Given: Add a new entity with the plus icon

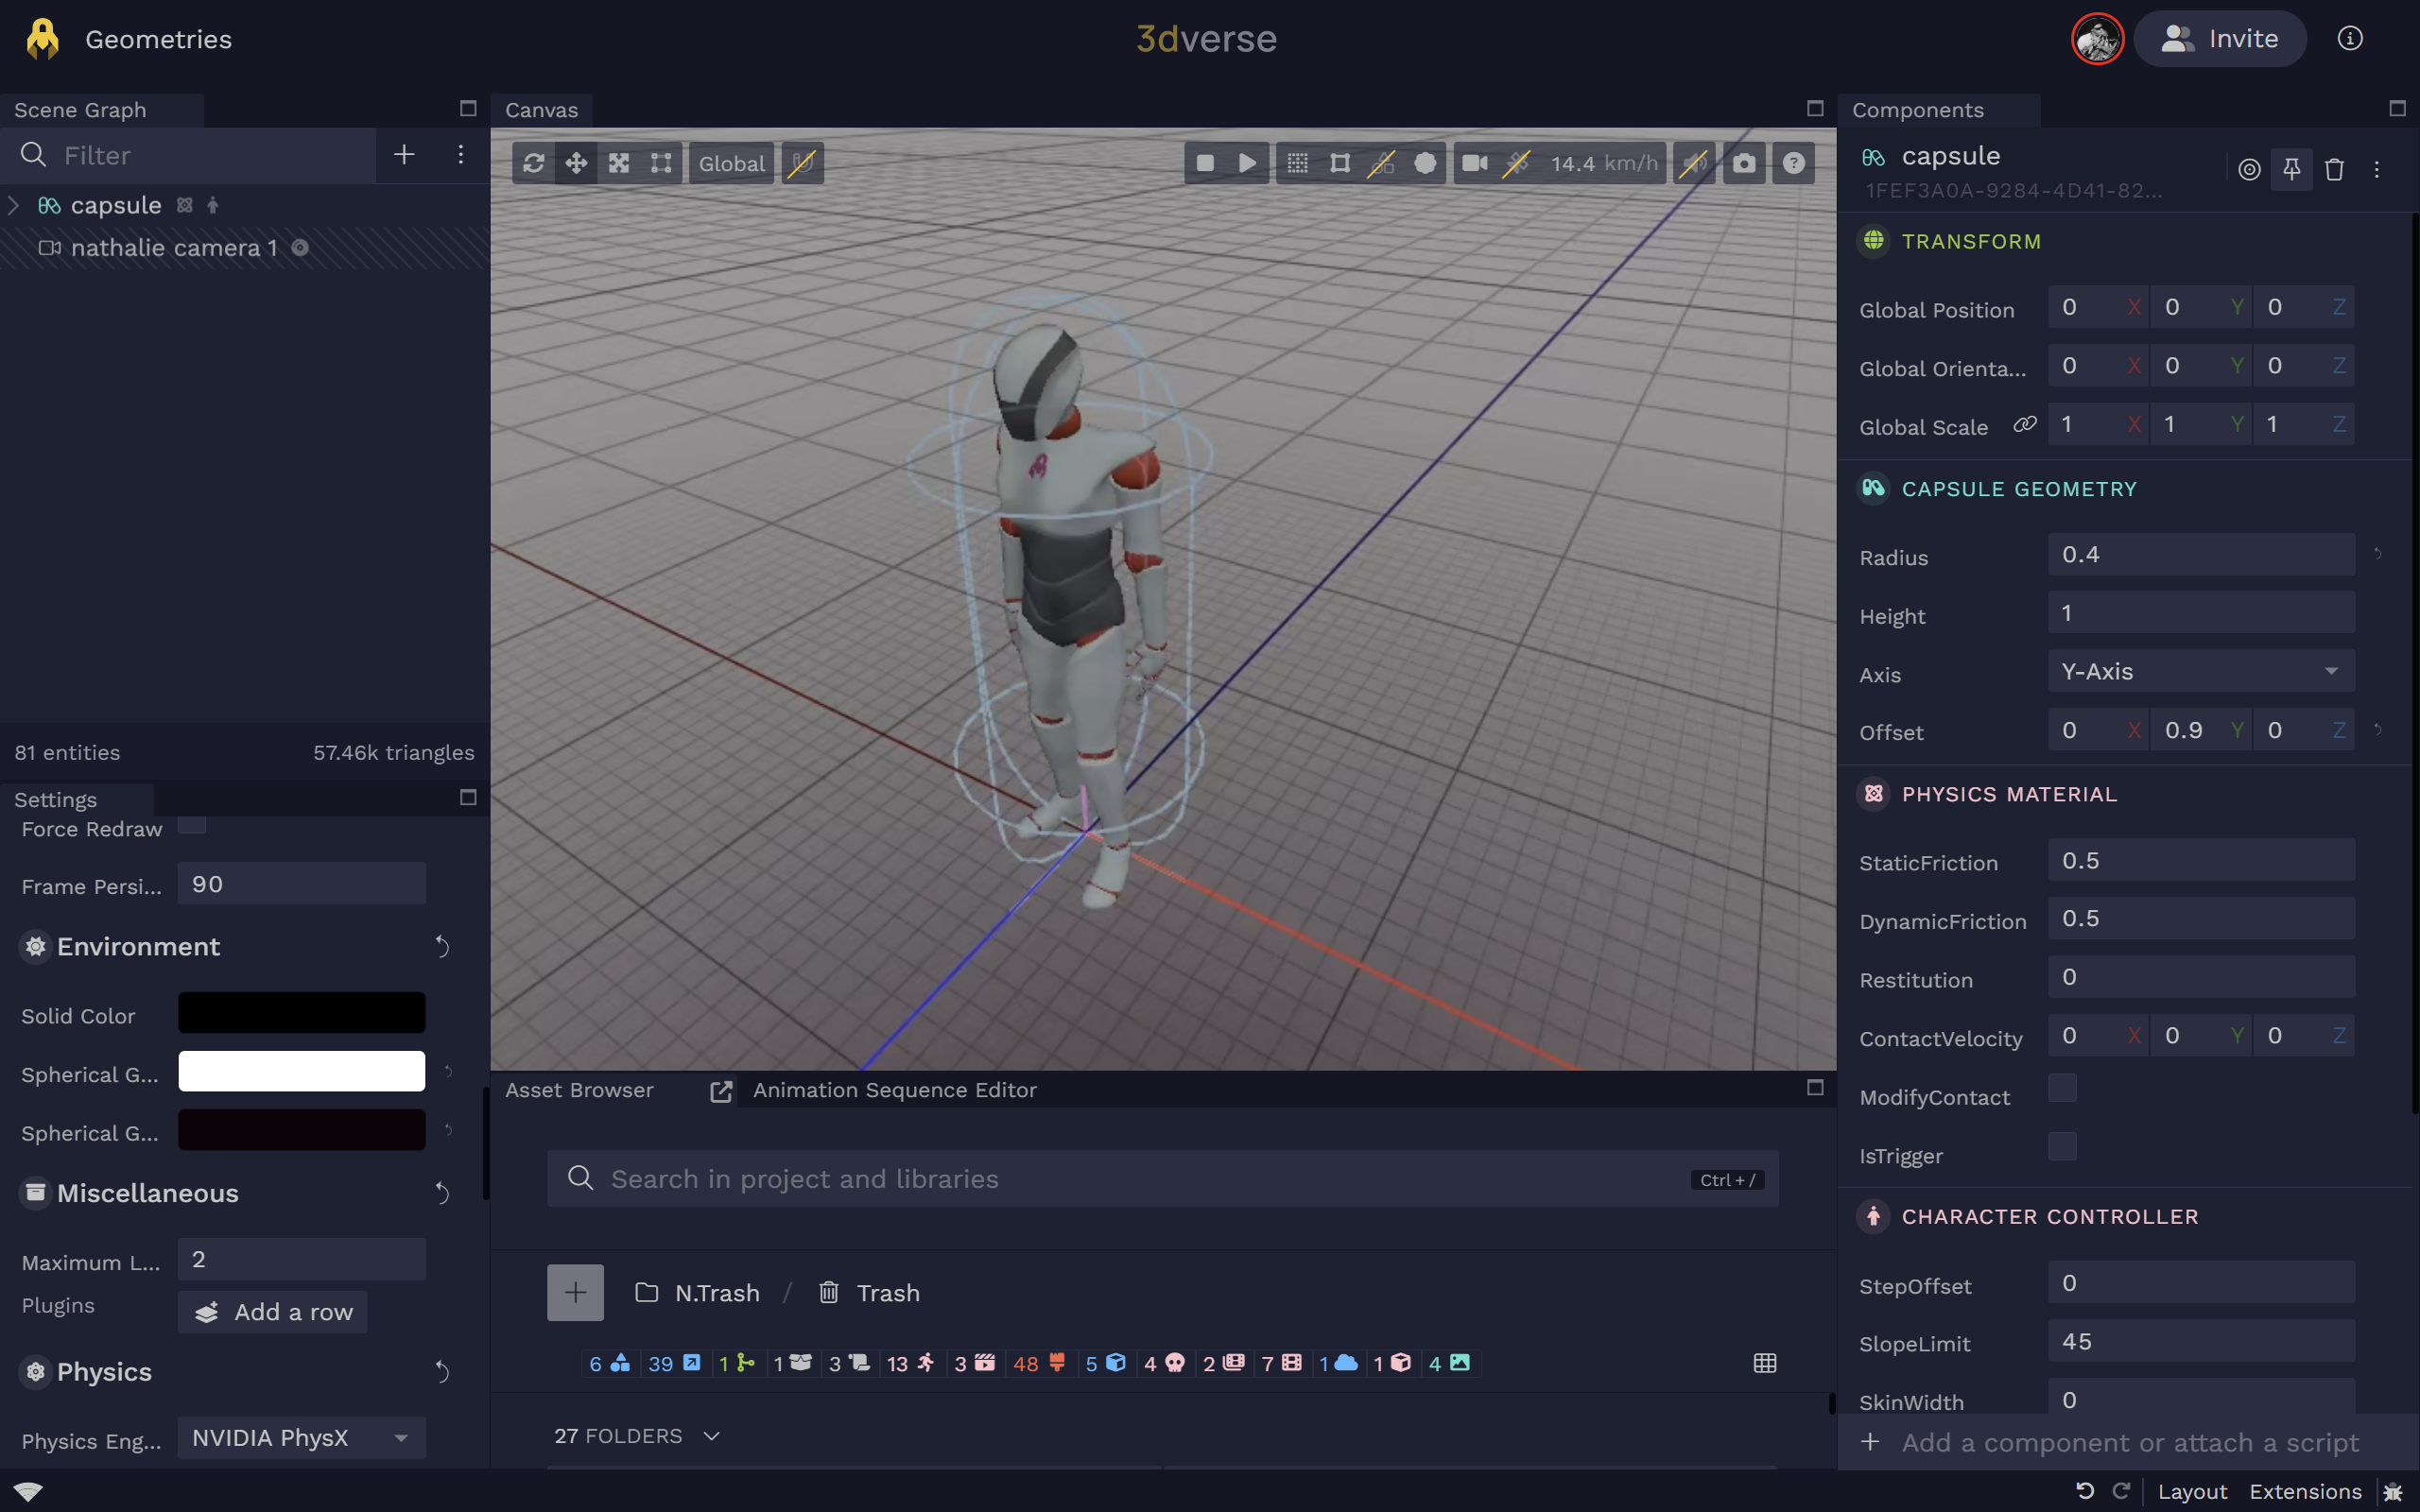Looking at the screenshot, I should pos(404,154).
